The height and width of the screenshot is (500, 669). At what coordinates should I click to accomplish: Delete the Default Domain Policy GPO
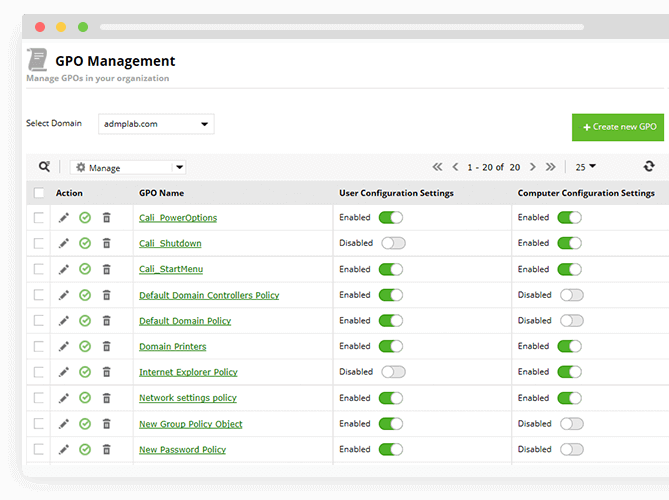point(107,321)
